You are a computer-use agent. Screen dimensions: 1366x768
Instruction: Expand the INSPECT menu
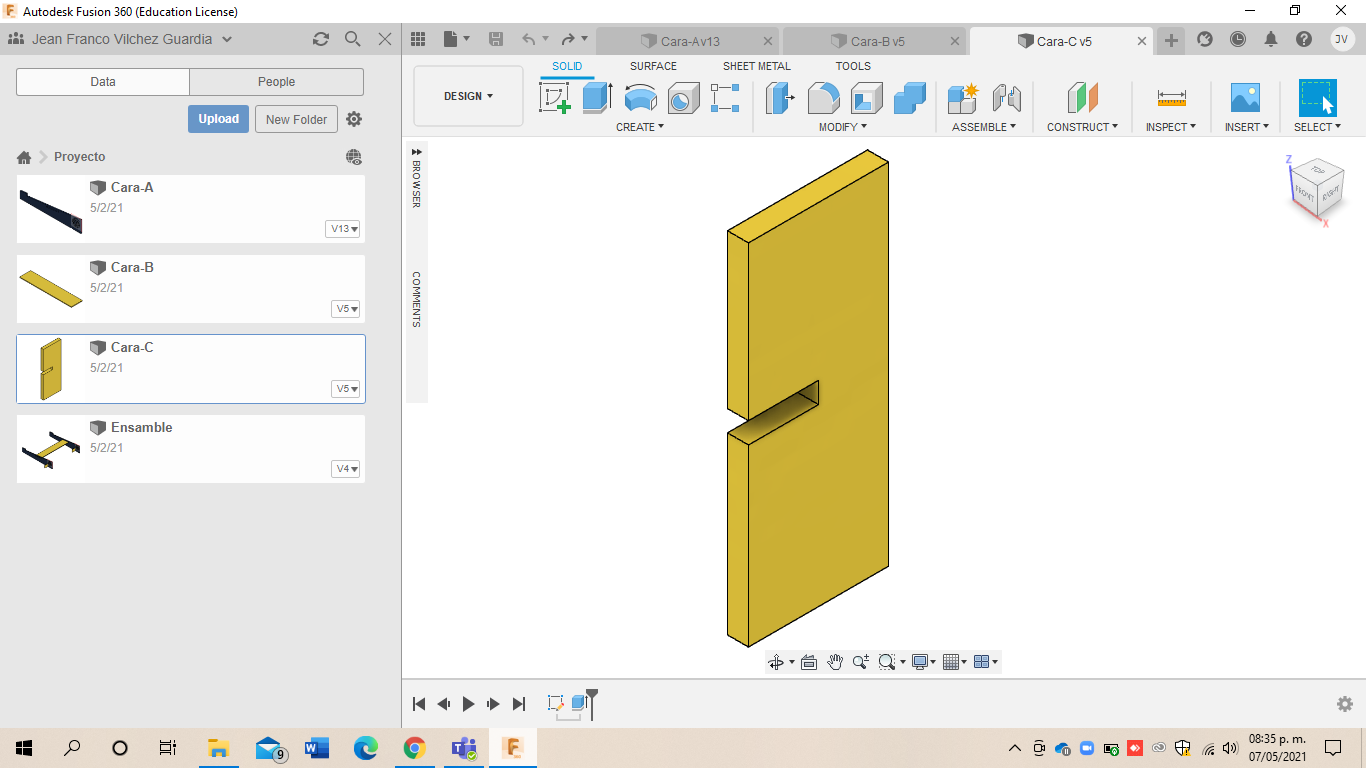click(1171, 127)
